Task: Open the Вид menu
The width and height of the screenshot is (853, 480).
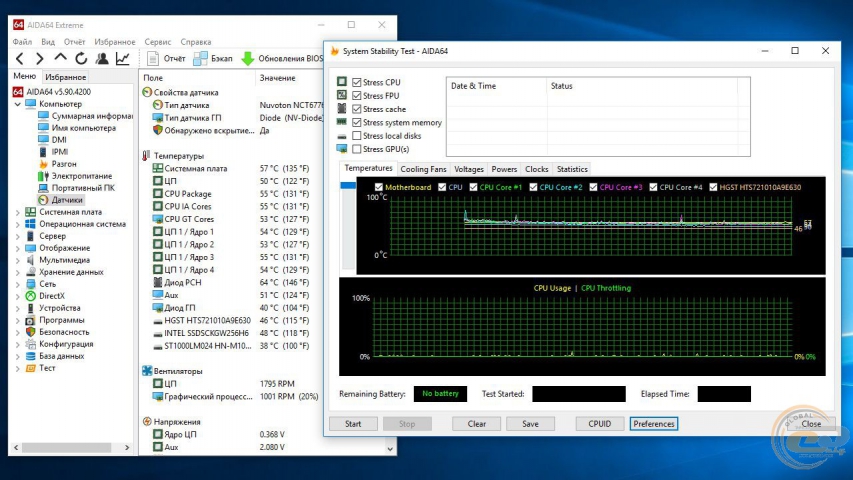Action: 48,42
